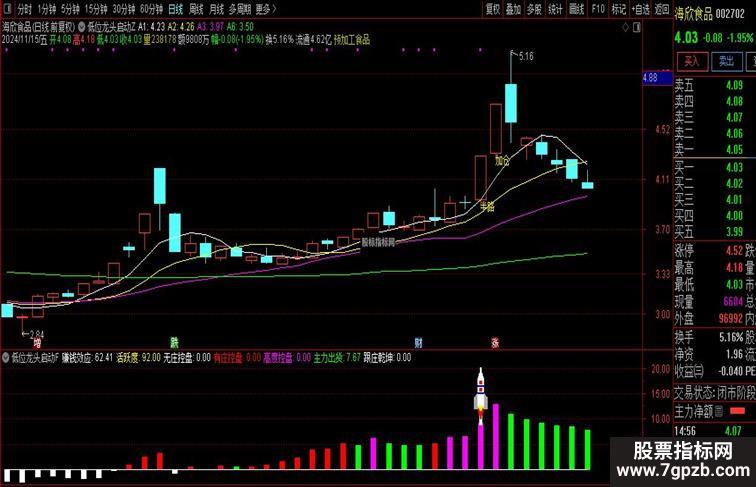Open the 统计 statistics tool

tap(555, 9)
